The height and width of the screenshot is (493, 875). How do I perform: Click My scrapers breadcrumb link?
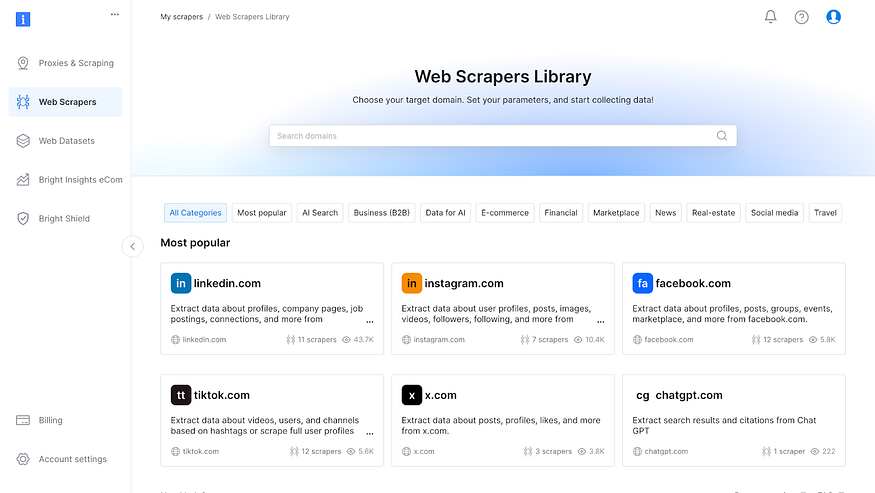pyautogui.click(x=181, y=17)
